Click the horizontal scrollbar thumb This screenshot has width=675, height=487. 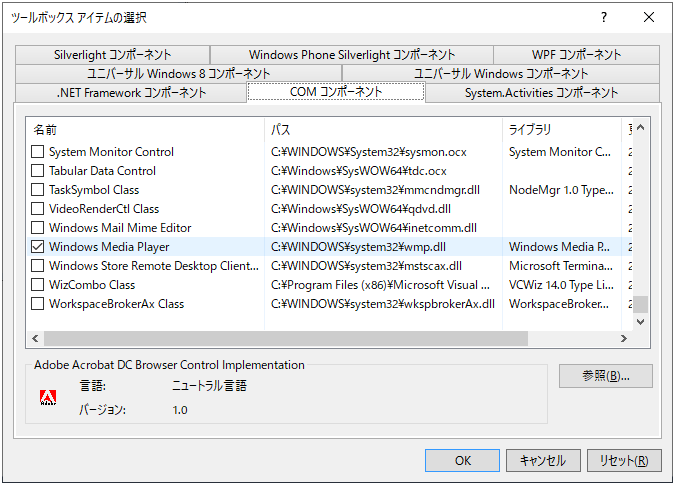tap(286, 338)
